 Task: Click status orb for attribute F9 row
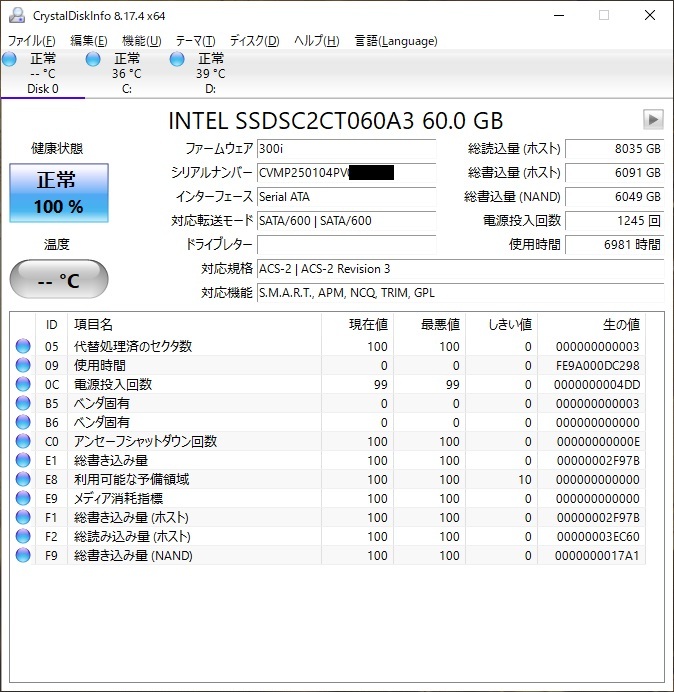[23, 555]
